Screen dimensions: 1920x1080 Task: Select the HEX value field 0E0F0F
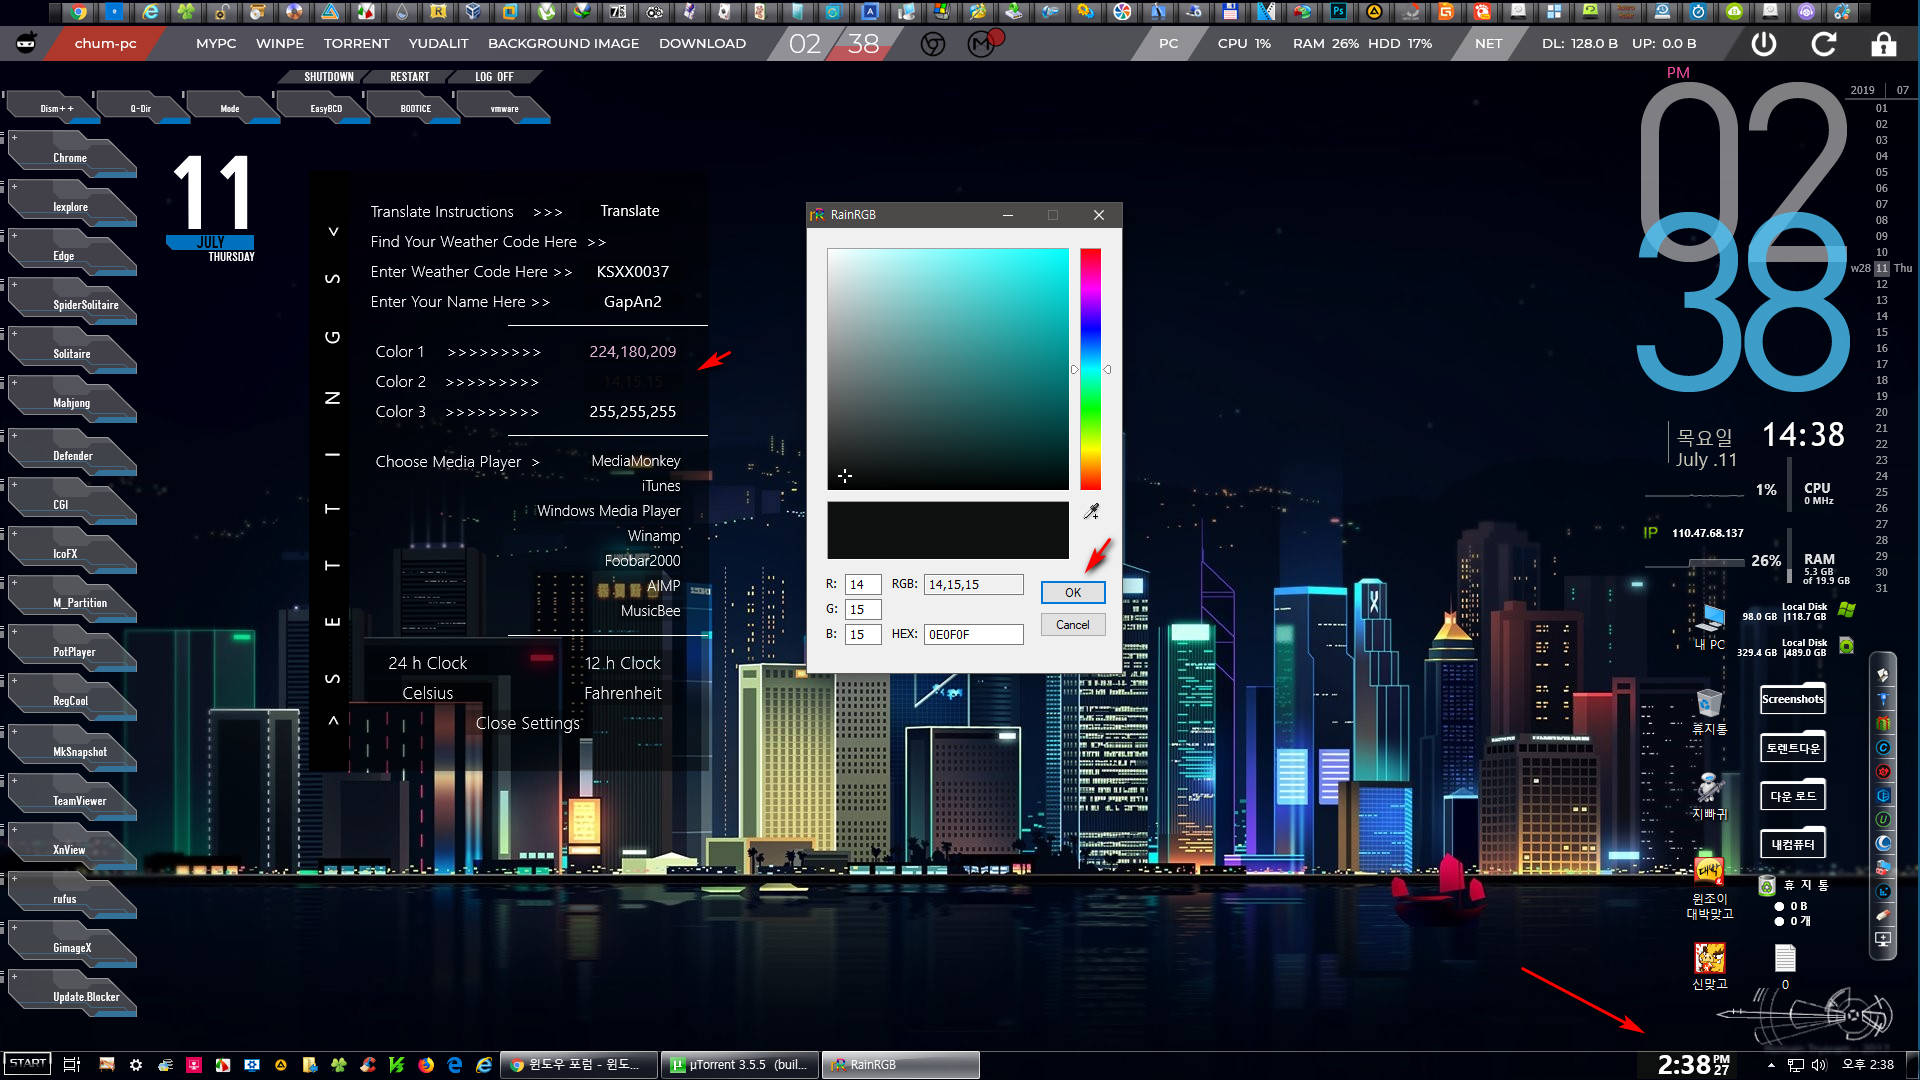pyautogui.click(x=973, y=634)
